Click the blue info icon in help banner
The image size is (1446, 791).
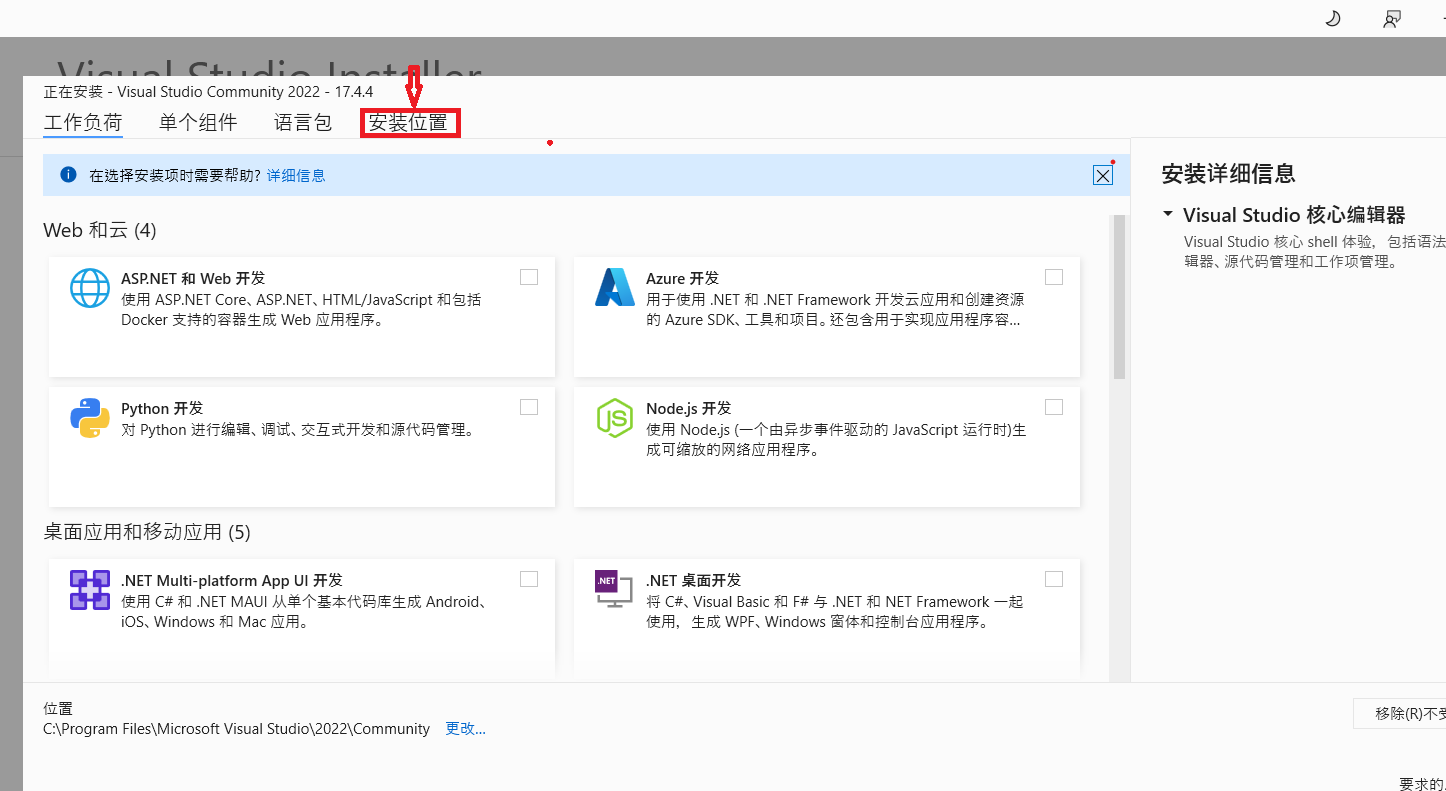[68, 175]
